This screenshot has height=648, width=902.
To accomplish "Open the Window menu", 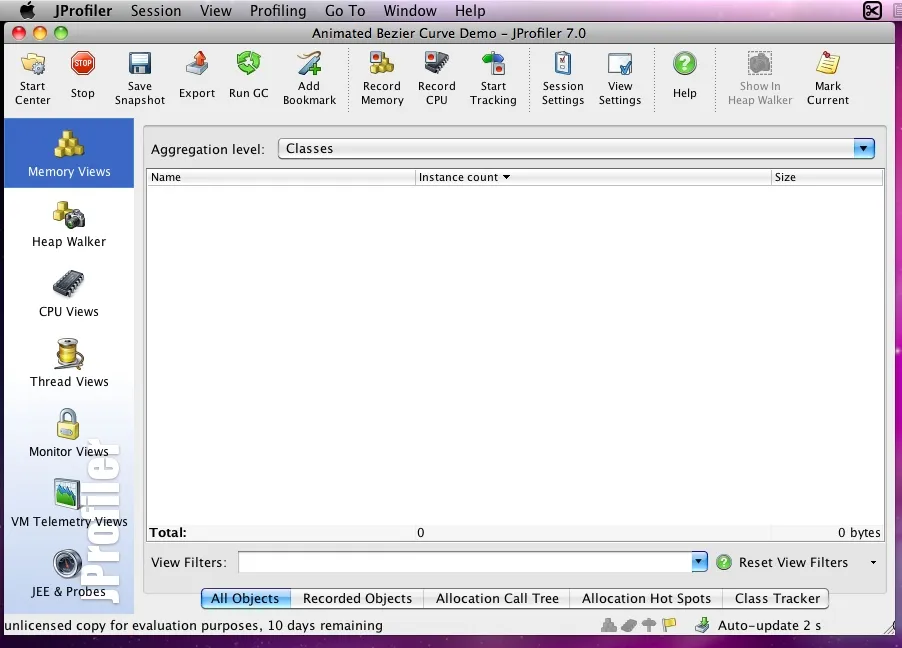I will tap(410, 10).
